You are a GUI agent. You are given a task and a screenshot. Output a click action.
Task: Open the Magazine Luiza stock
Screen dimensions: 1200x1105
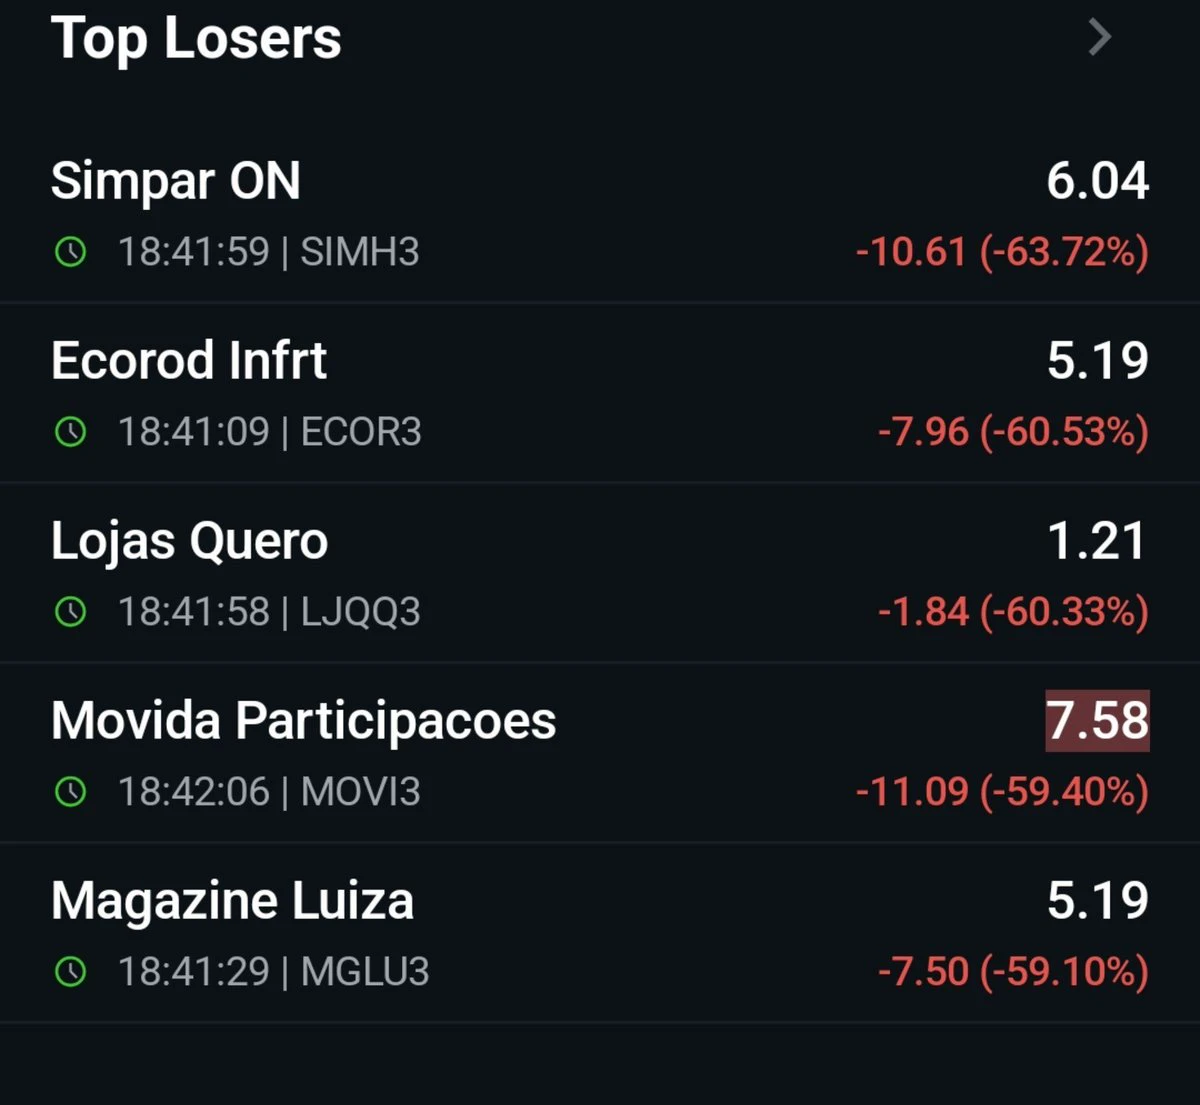click(x=600, y=933)
